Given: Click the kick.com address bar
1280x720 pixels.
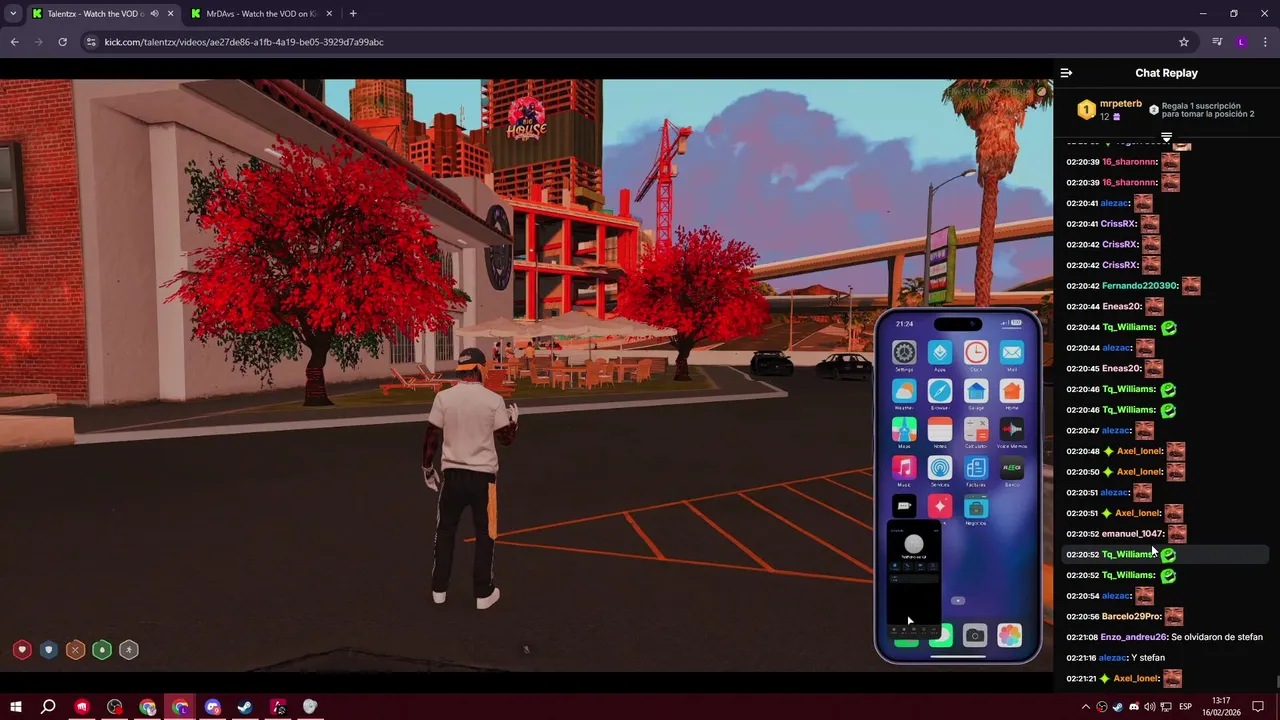Looking at the screenshot, I should (640, 42).
